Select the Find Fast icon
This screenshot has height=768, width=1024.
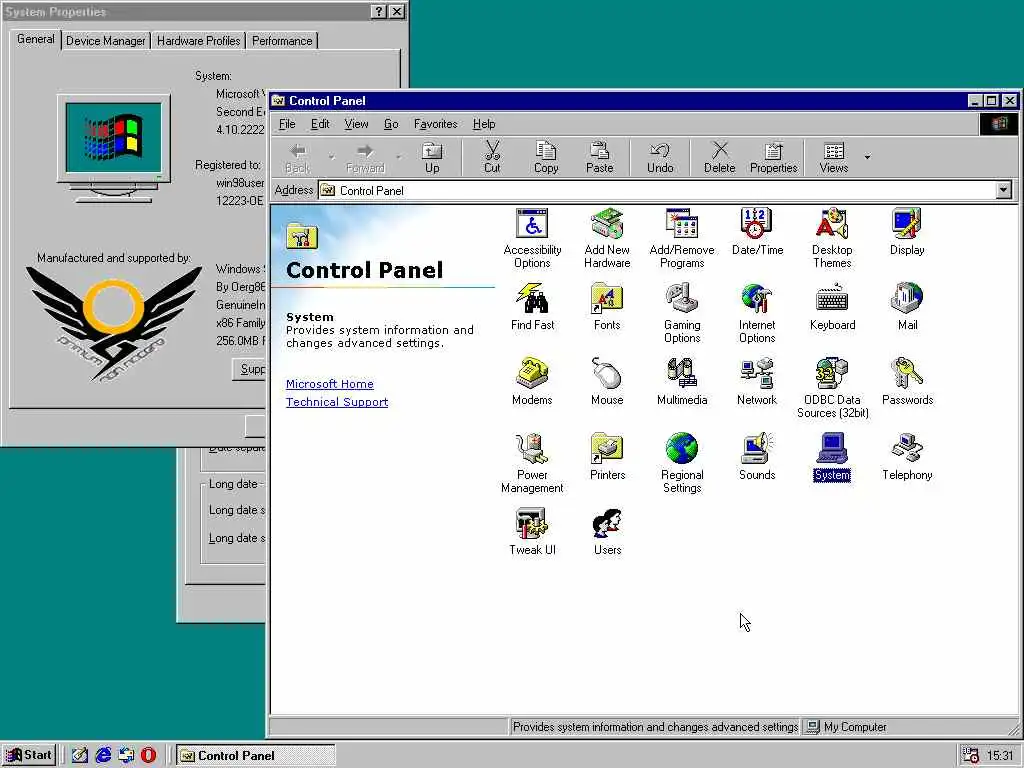pos(532,307)
